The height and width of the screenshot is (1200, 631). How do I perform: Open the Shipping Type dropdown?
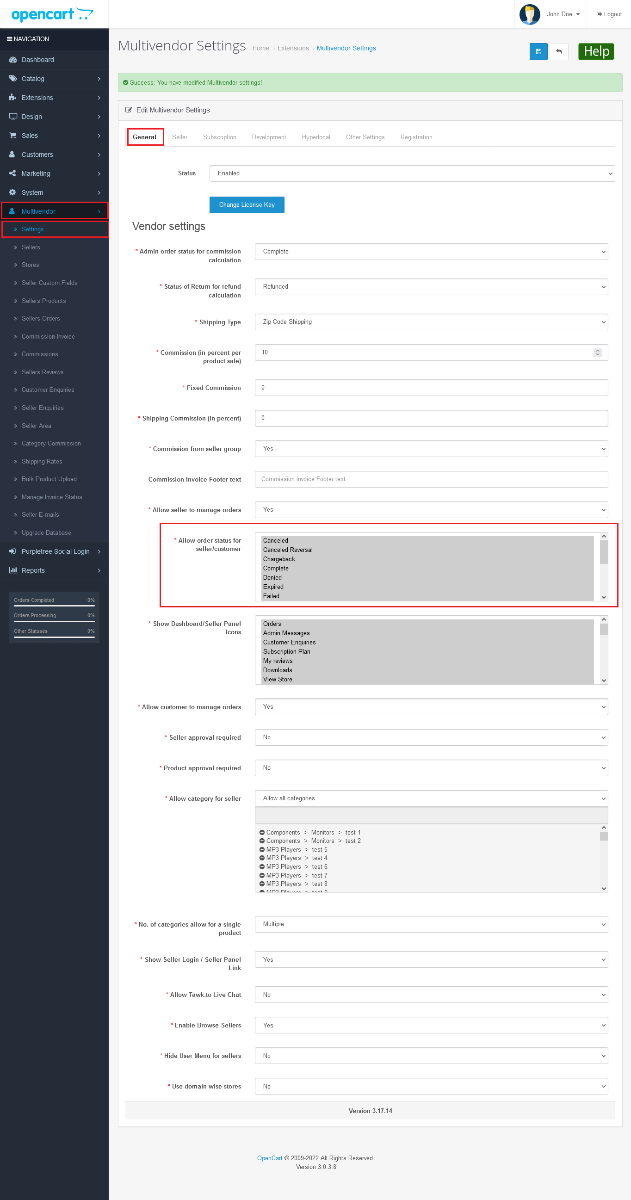coord(431,322)
